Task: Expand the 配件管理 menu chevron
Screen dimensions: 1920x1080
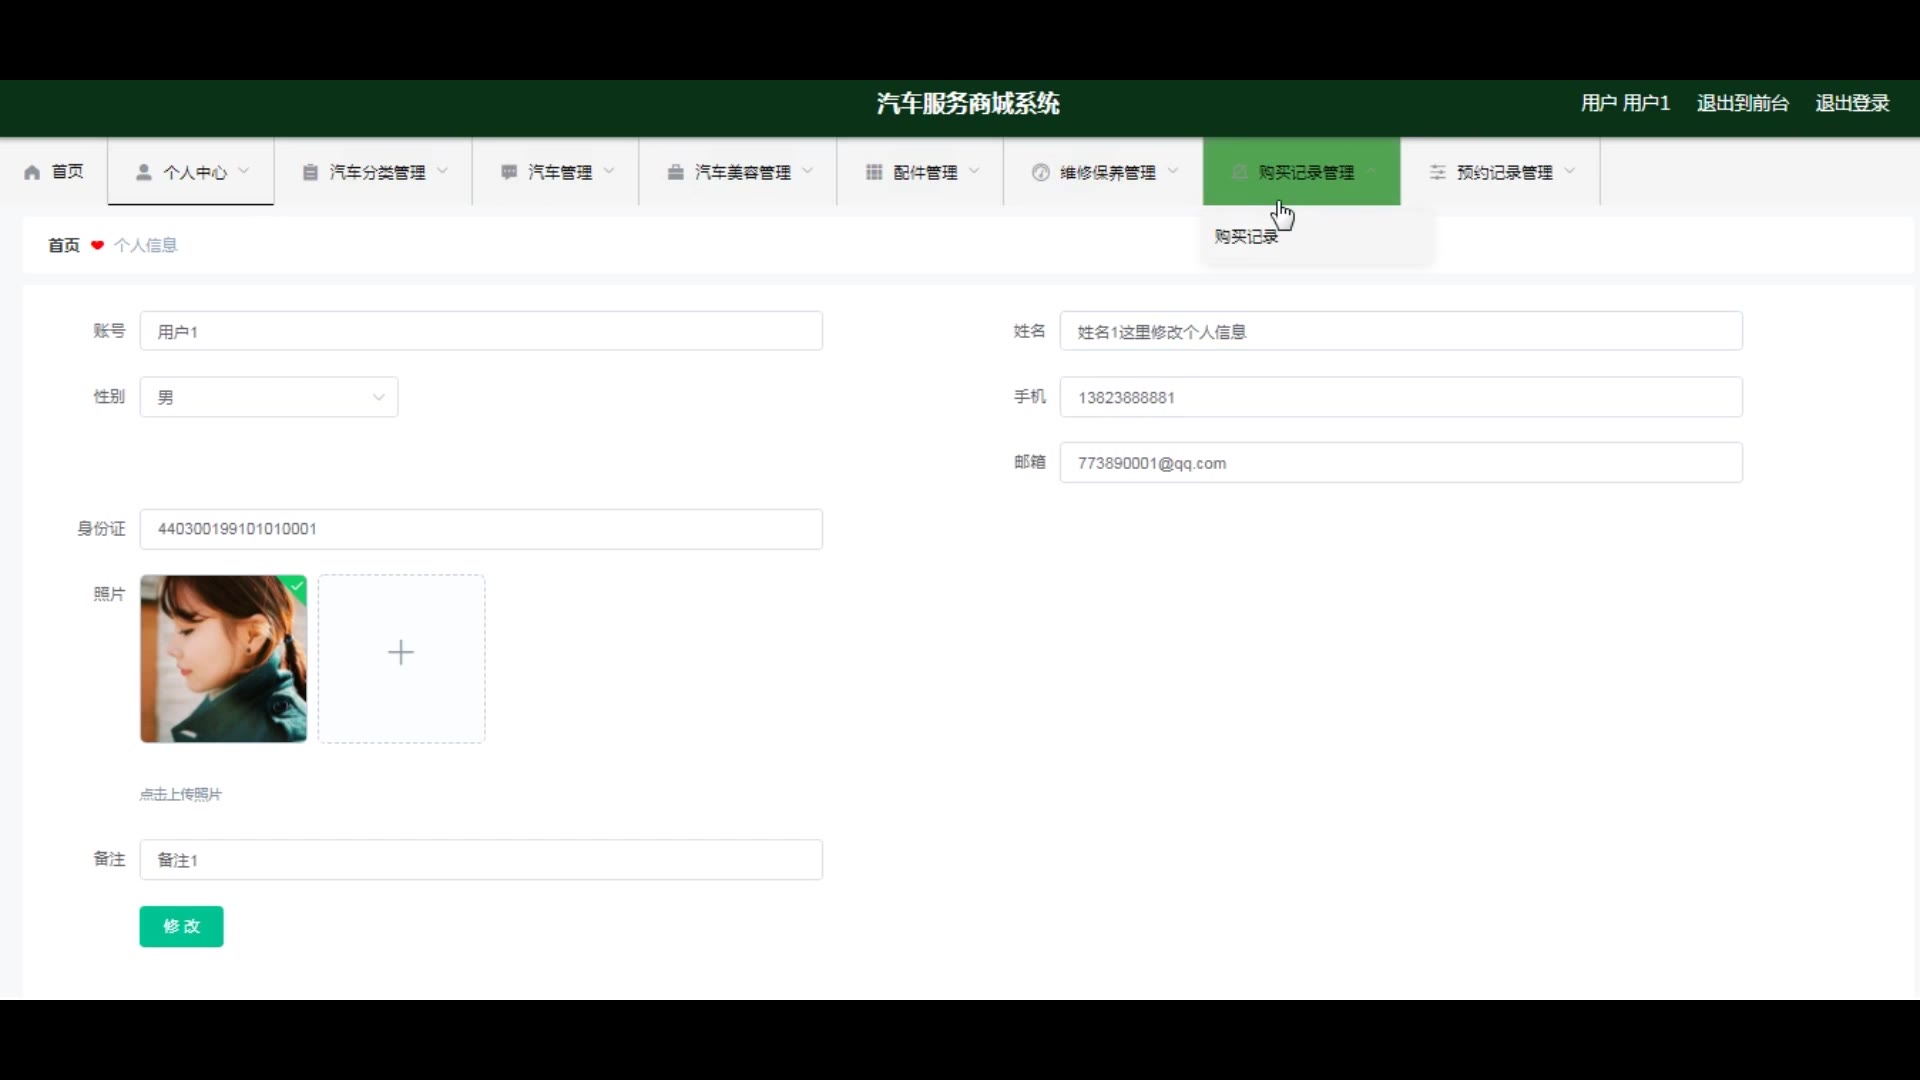Action: tap(974, 172)
